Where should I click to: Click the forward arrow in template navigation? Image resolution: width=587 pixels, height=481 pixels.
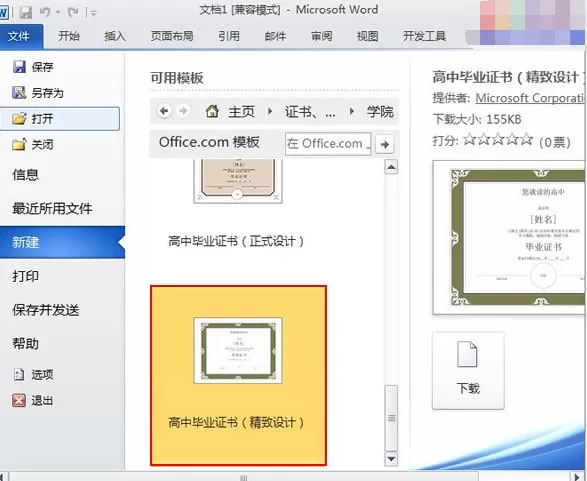183,111
